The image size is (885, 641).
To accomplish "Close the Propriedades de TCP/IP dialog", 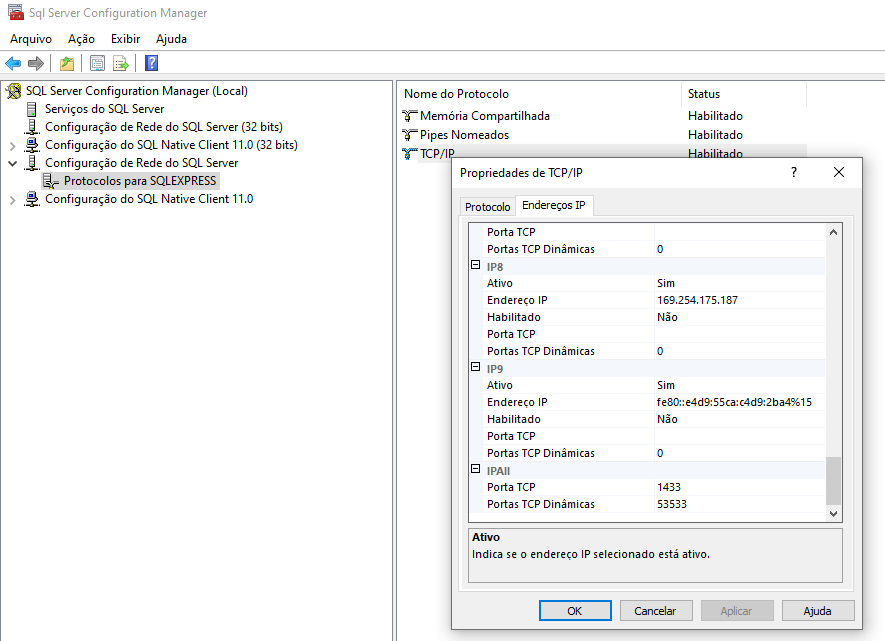I will click(x=839, y=173).
